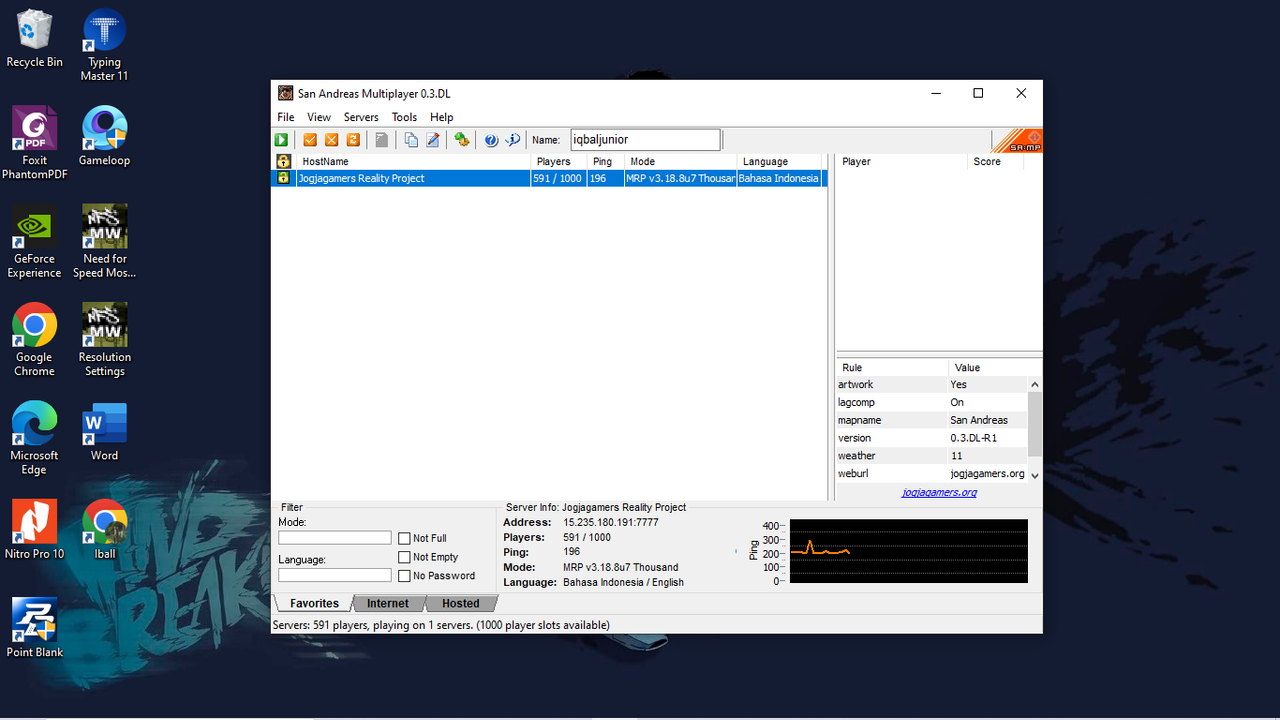Image resolution: width=1280 pixels, height=720 pixels.
Task: Select Word desktop shortcut
Action: click(104, 431)
